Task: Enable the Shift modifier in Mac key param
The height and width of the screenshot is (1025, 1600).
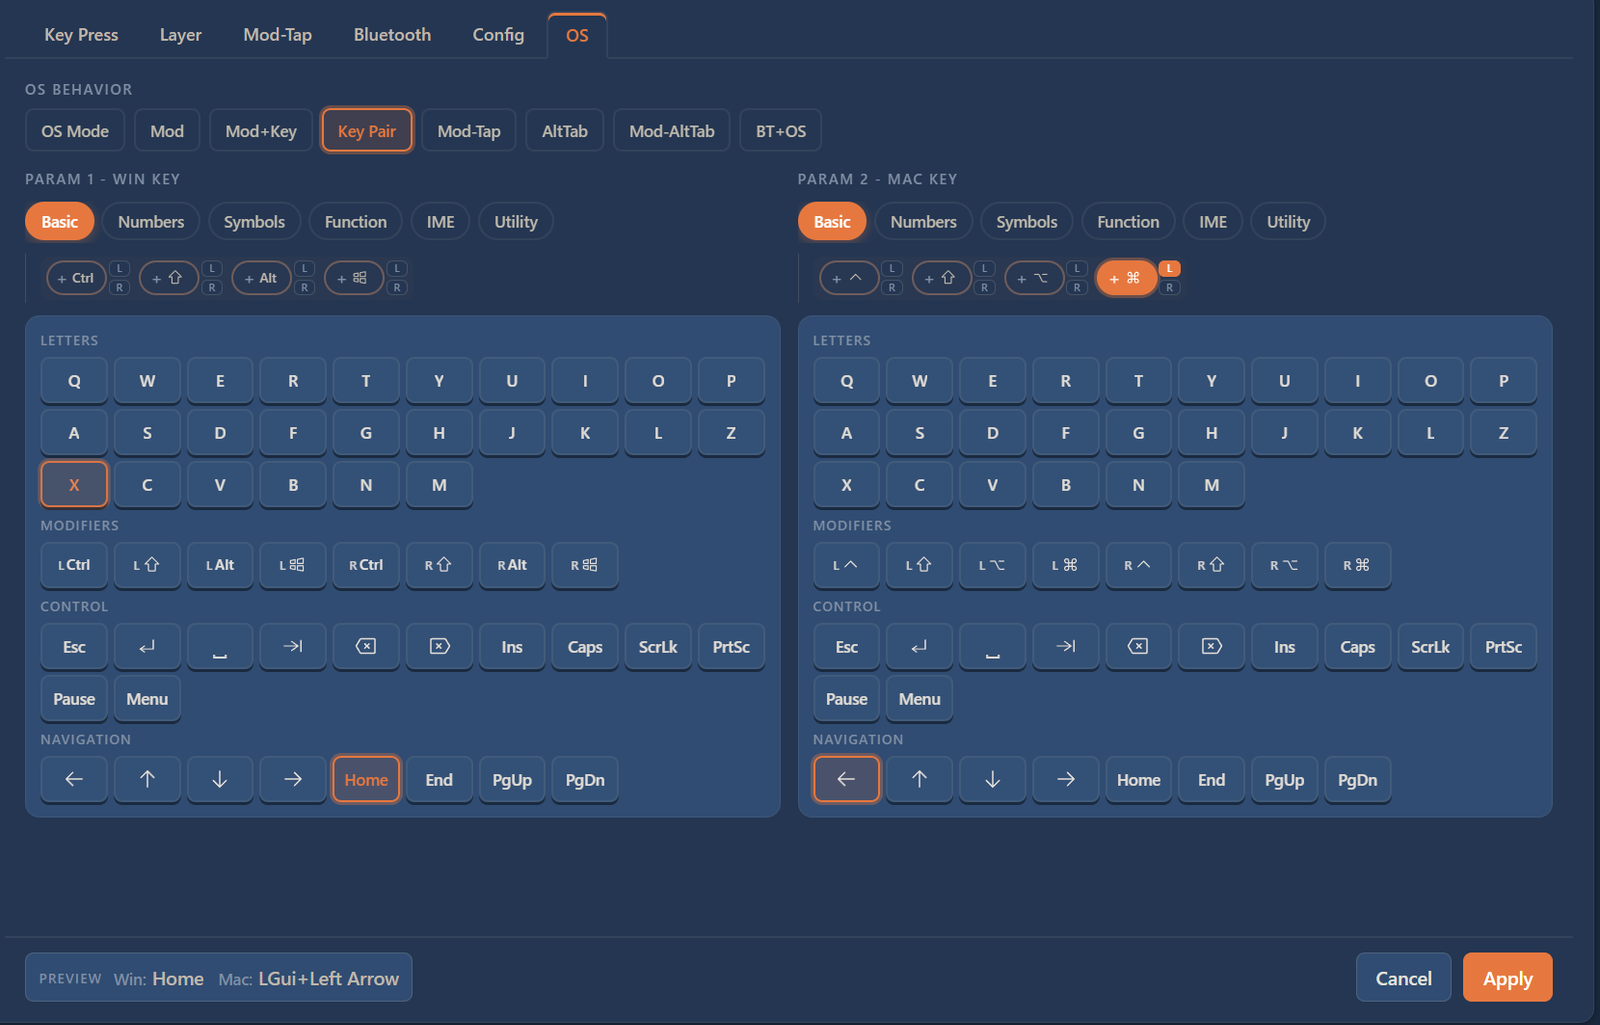Action: pos(941,278)
